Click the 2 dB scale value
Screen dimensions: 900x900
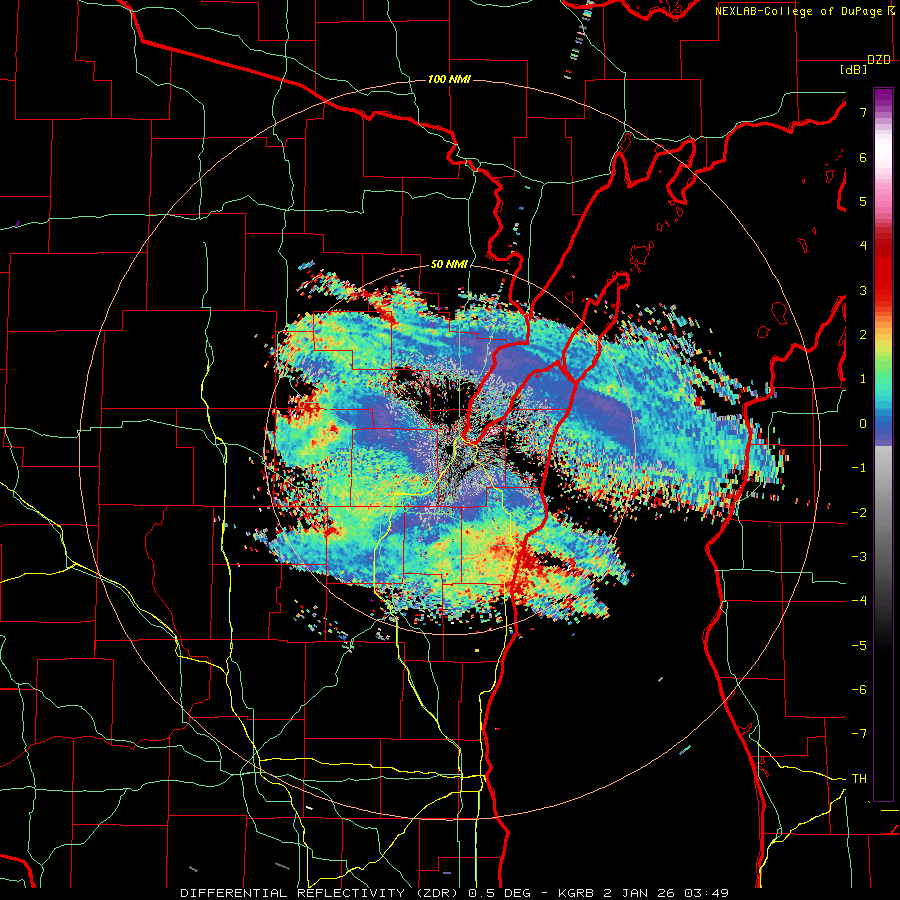click(x=863, y=335)
